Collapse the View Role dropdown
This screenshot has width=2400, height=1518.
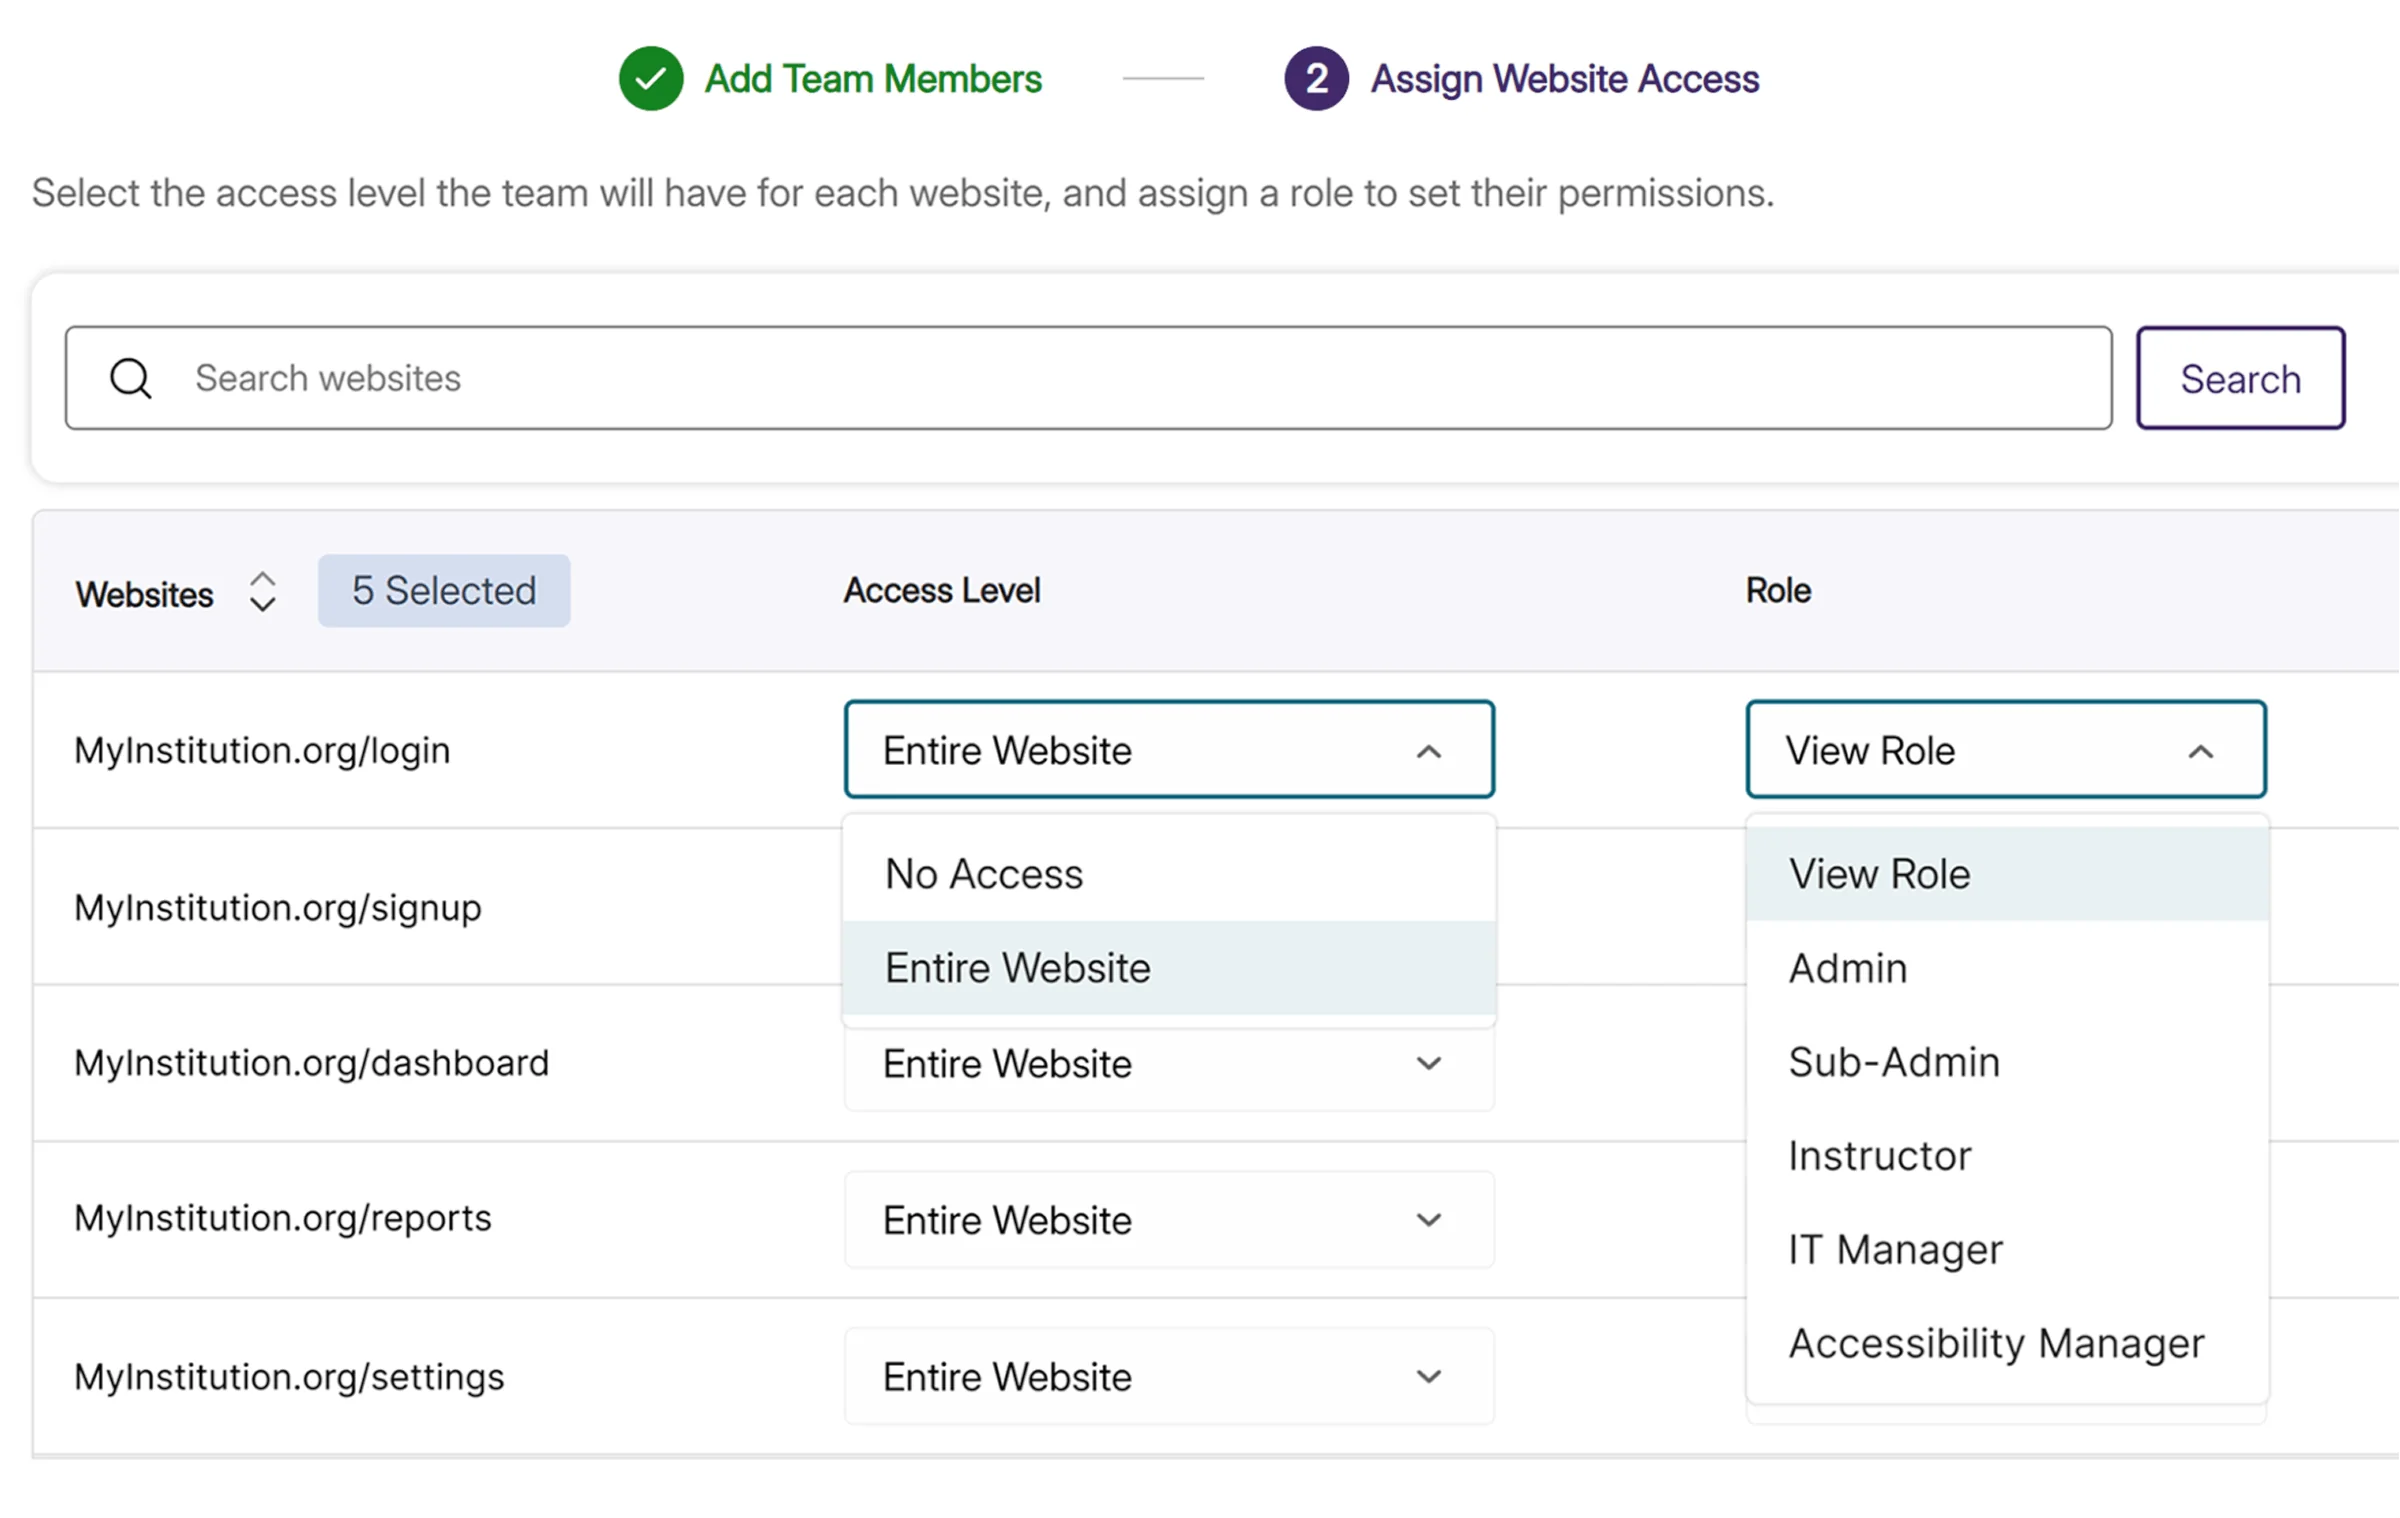tap(2199, 750)
